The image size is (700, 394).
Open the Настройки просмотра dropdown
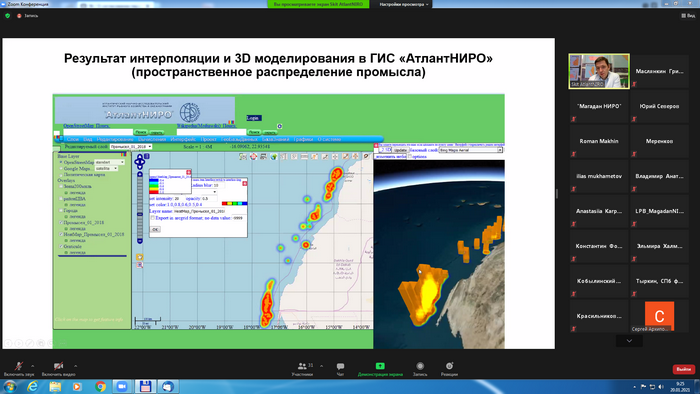tap(404, 4)
